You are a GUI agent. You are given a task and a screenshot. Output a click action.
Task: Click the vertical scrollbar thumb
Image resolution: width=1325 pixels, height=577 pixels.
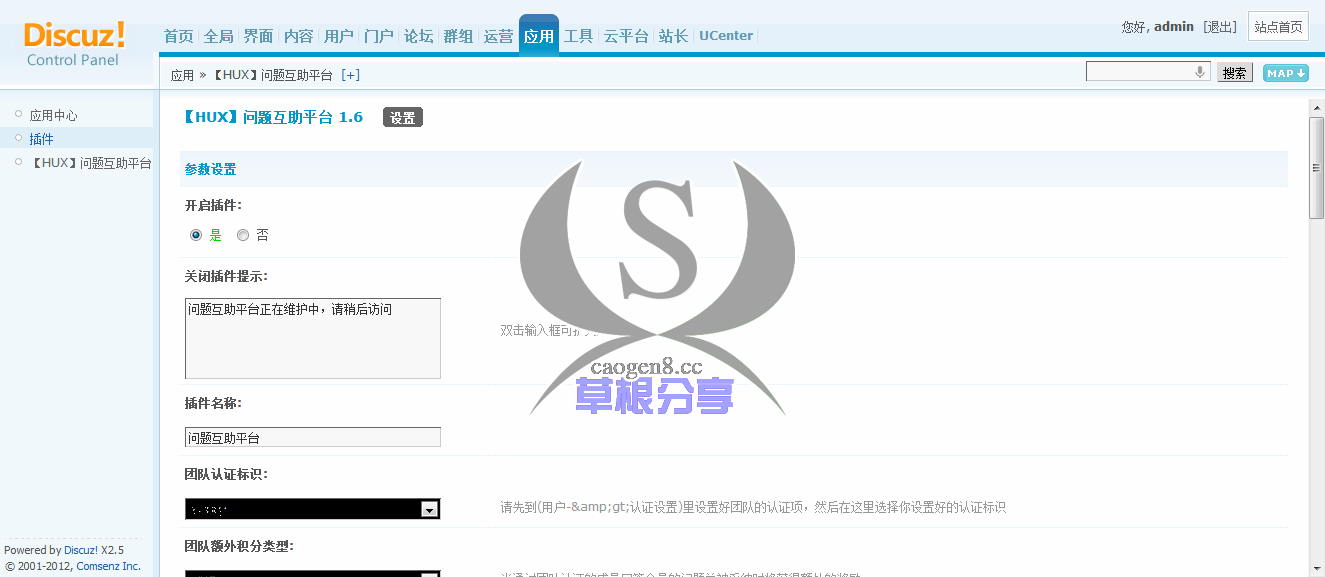1316,167
